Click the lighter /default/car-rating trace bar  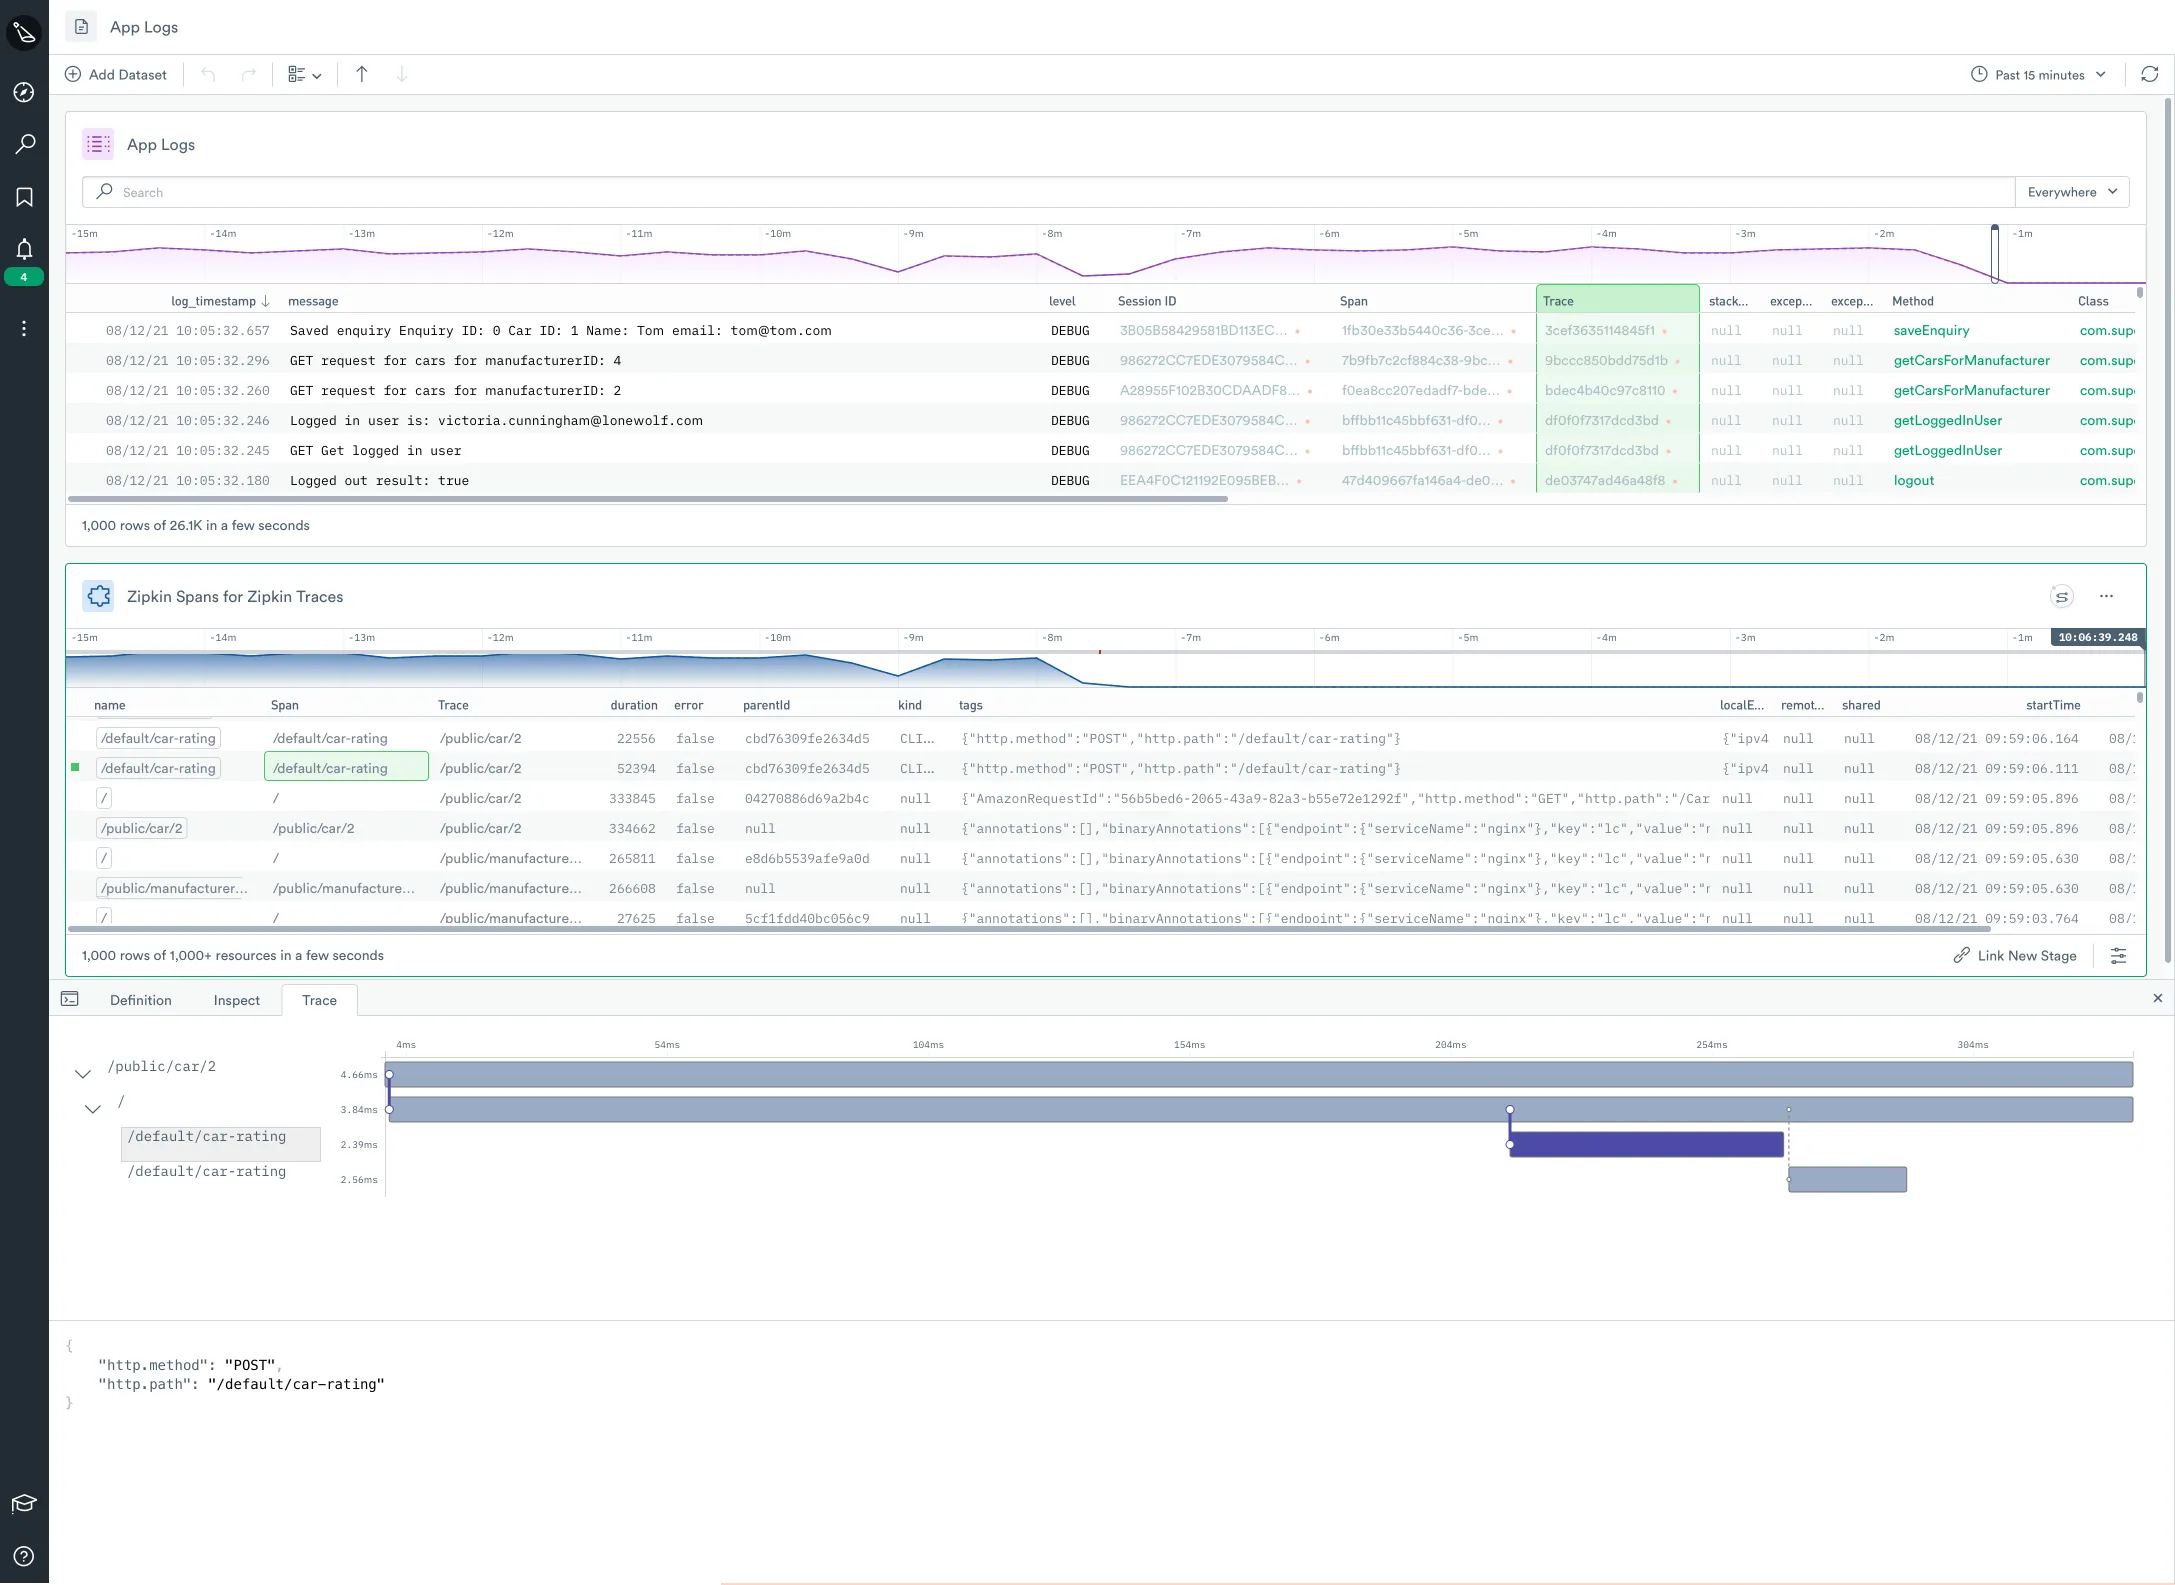pyautogui.click(x=1847, y=1180)
